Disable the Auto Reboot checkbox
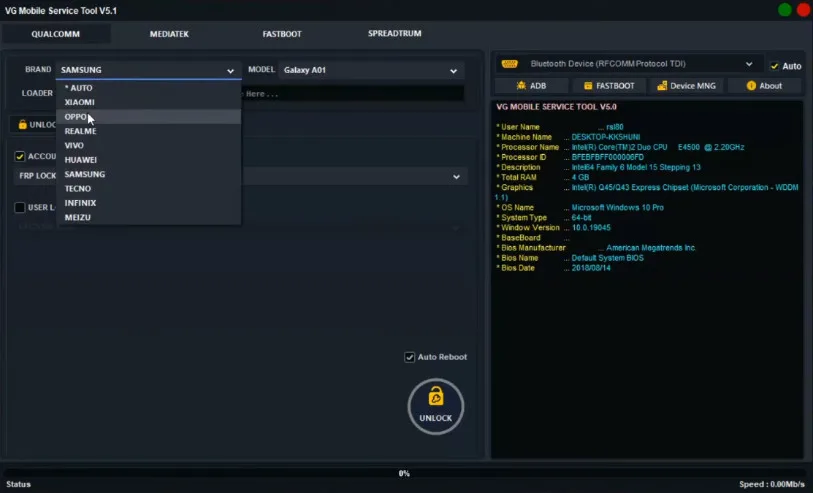Image resolution: width=813 pixels, height=493 pixels. [x=410, y=357]
